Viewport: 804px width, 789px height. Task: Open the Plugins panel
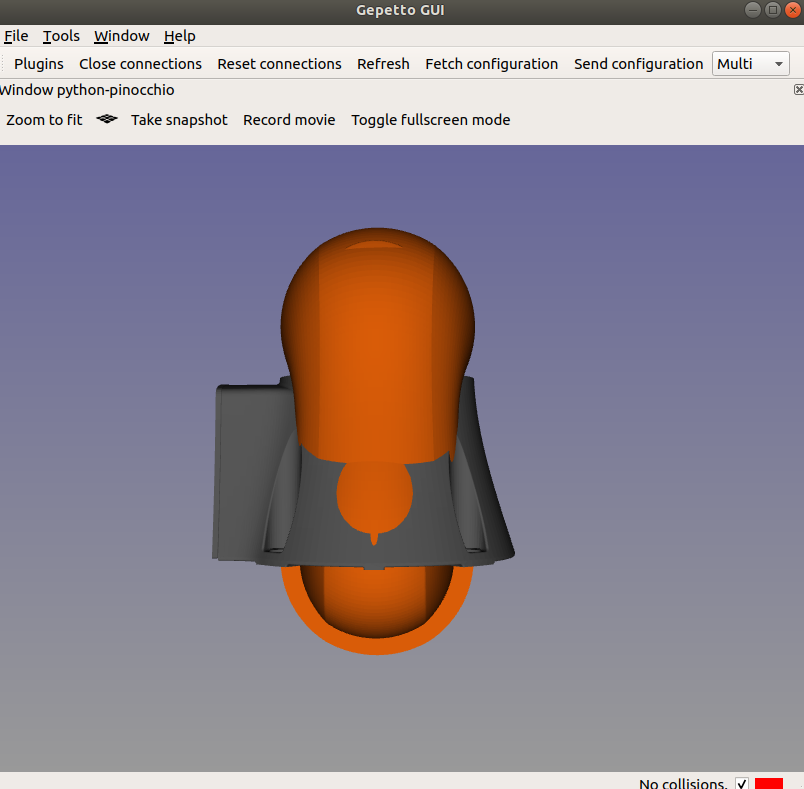[38, 63]
